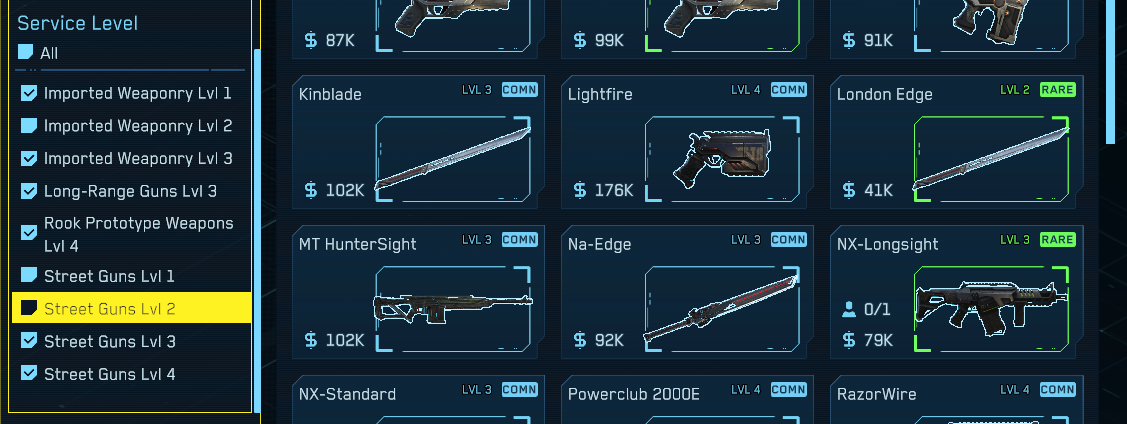Click the dollar icon on Kinblade card
The height and width of the screenshot is (424, 1127).
[310, 190]
